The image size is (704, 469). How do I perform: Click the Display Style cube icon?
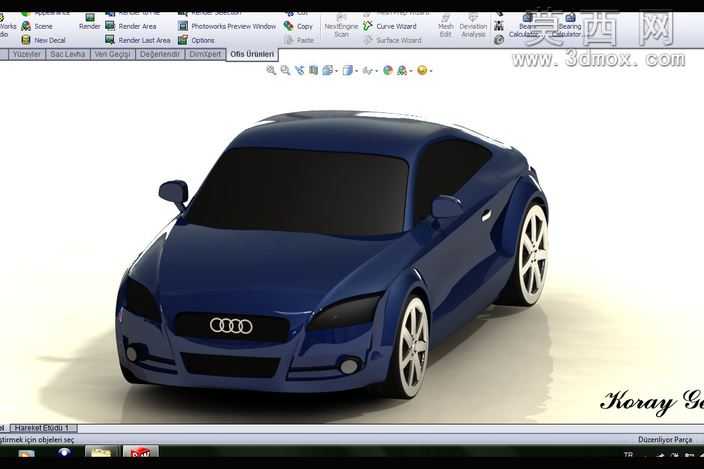pyautogui.click(x=348, y=70)
